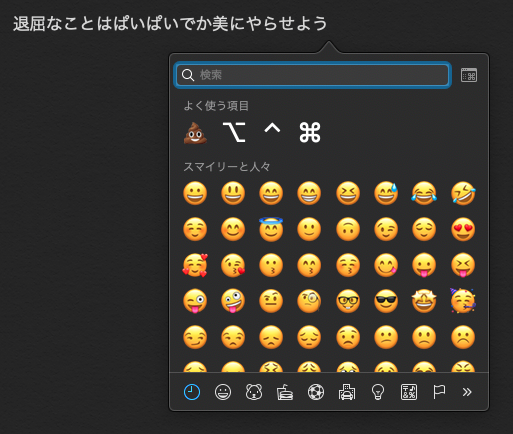Open the Objects light bulb tab
Image resolution: width=513 pixels, height=434 pixels.
(378, 392)
